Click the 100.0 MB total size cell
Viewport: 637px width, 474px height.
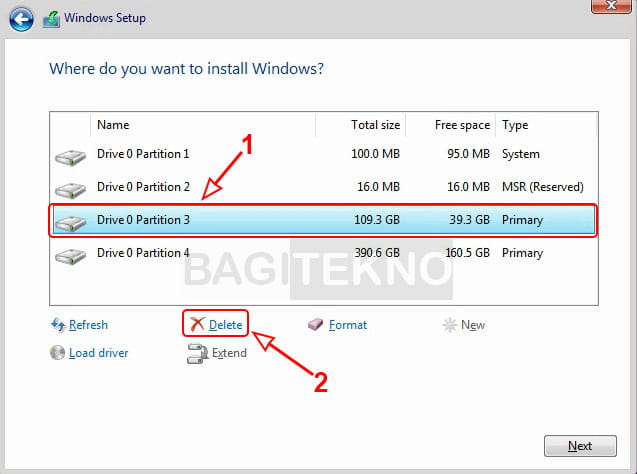click(x=375, y=154)
